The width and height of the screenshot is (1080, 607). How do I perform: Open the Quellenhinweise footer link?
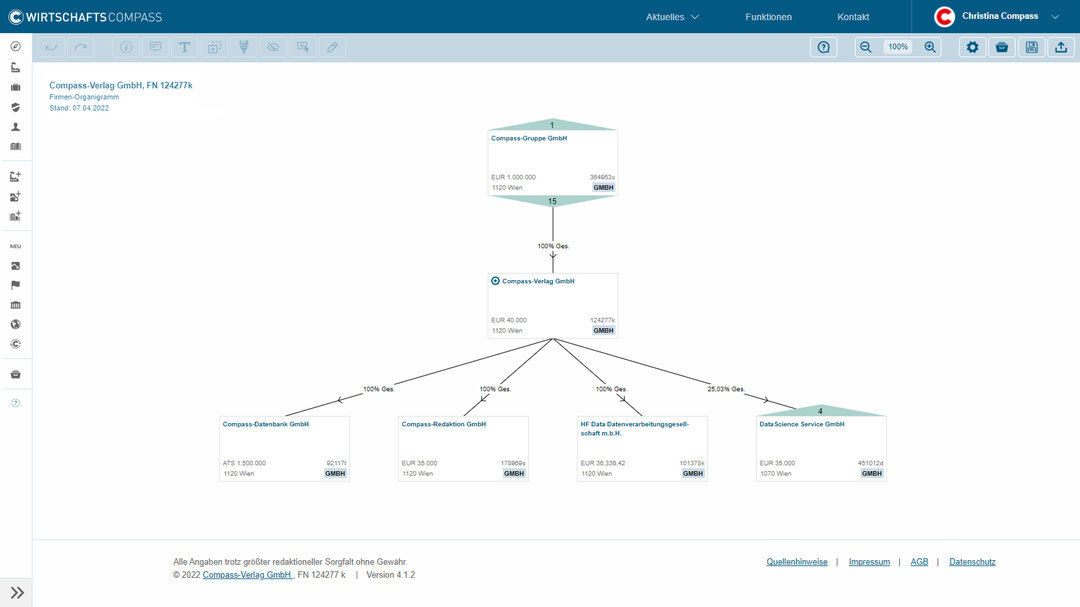[x=797, y=562]
